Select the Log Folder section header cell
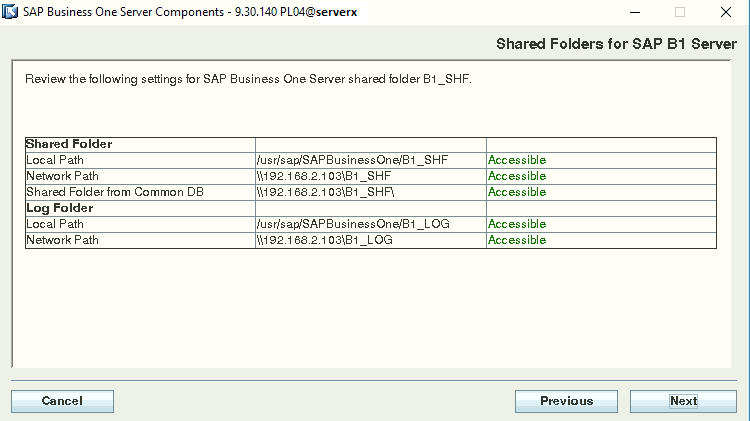The image size is (750, 421). click(60, 208)
